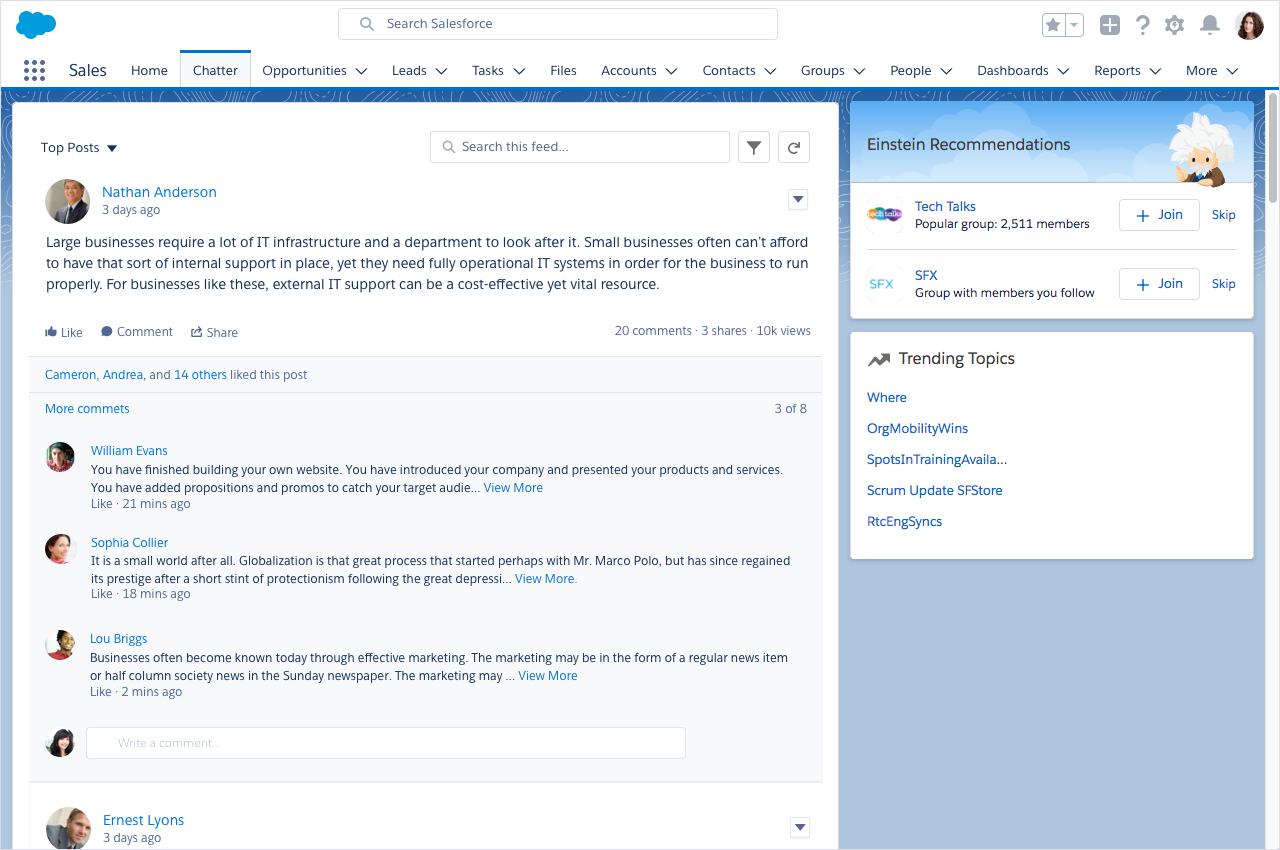The width and height of the screenshot is (1280, 850).
Task: Open the feed filter icon
Action: 754,146
